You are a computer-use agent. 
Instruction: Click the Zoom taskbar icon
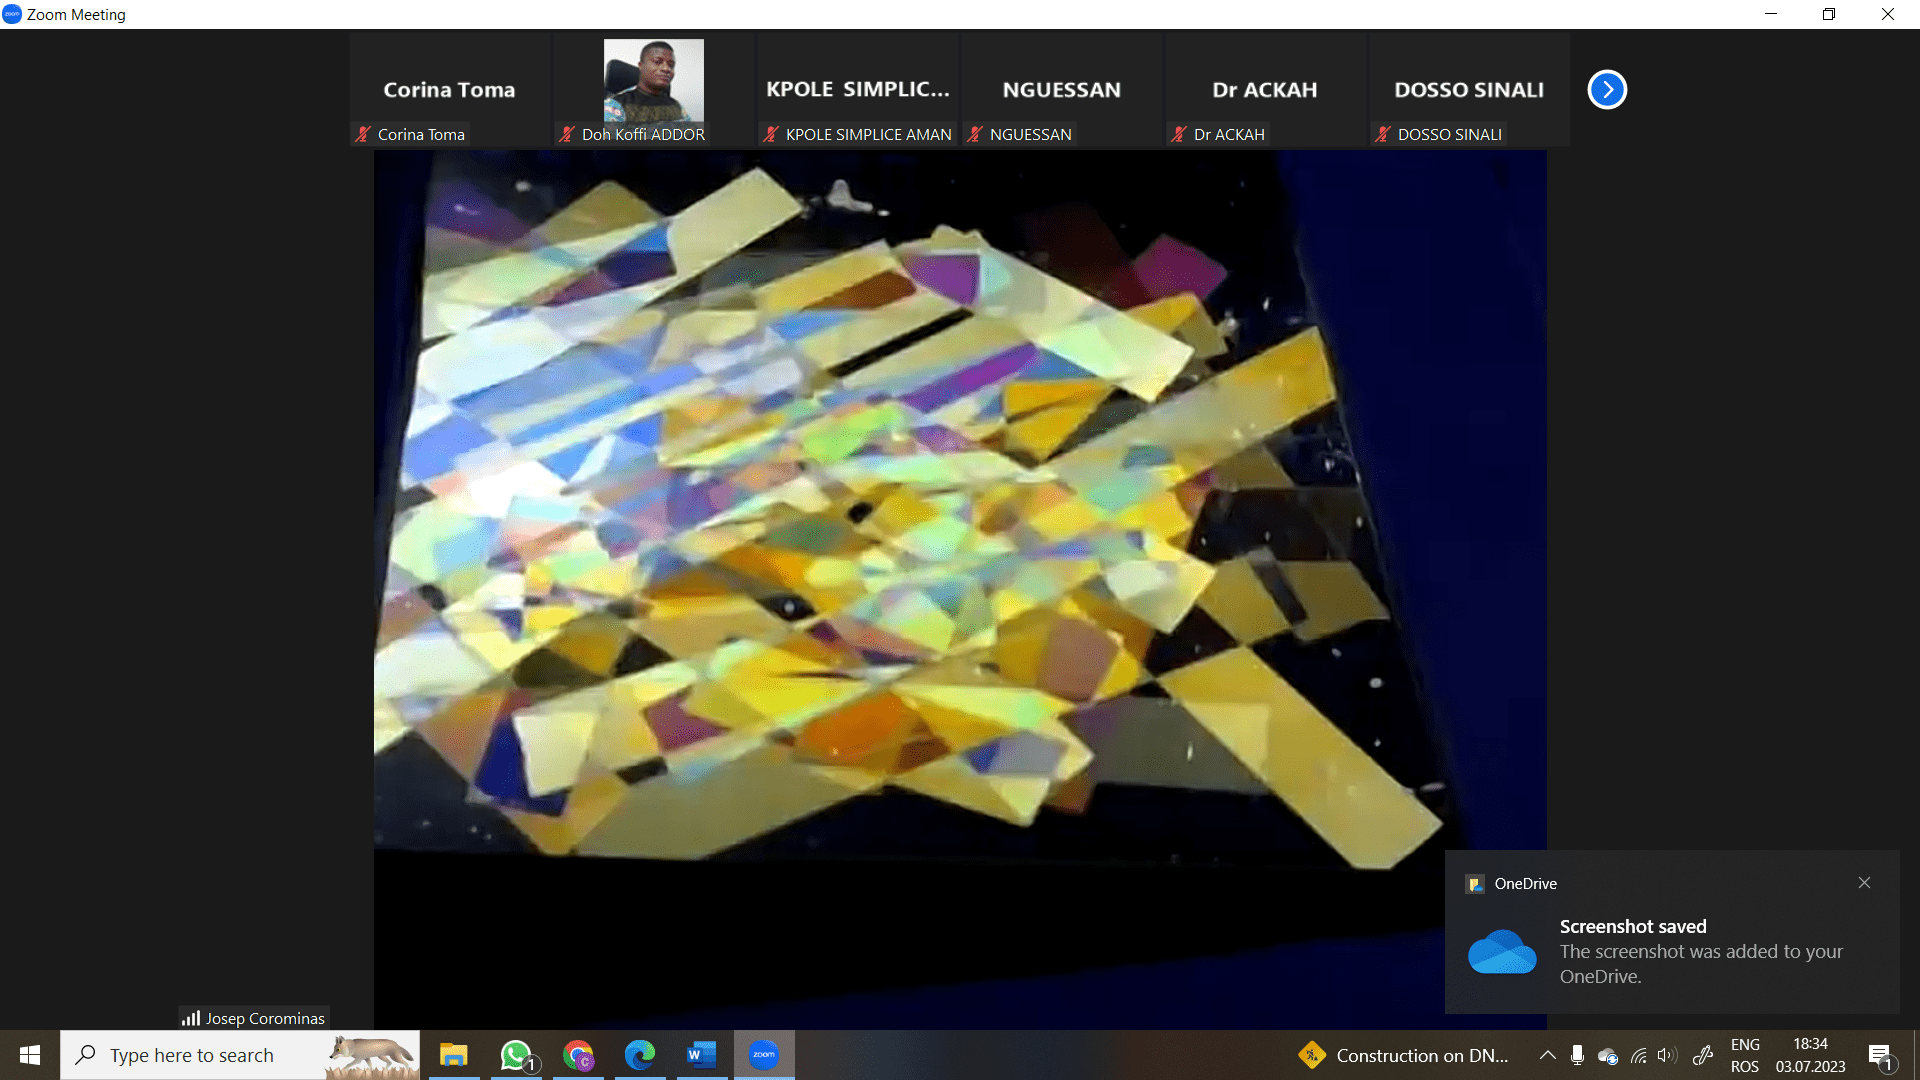tap(764, 1055)
